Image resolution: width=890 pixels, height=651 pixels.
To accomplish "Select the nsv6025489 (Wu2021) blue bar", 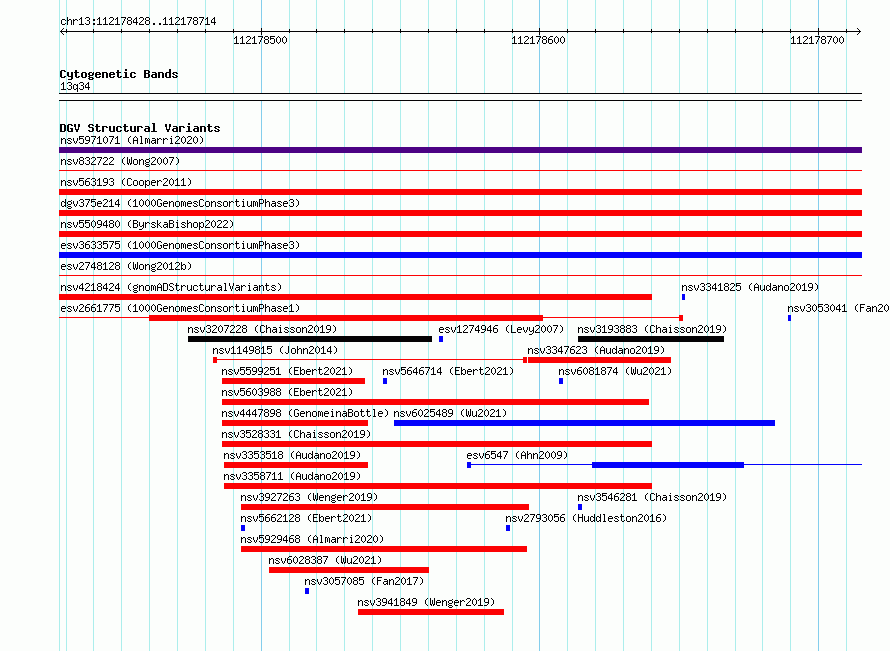I will point(585,423).
